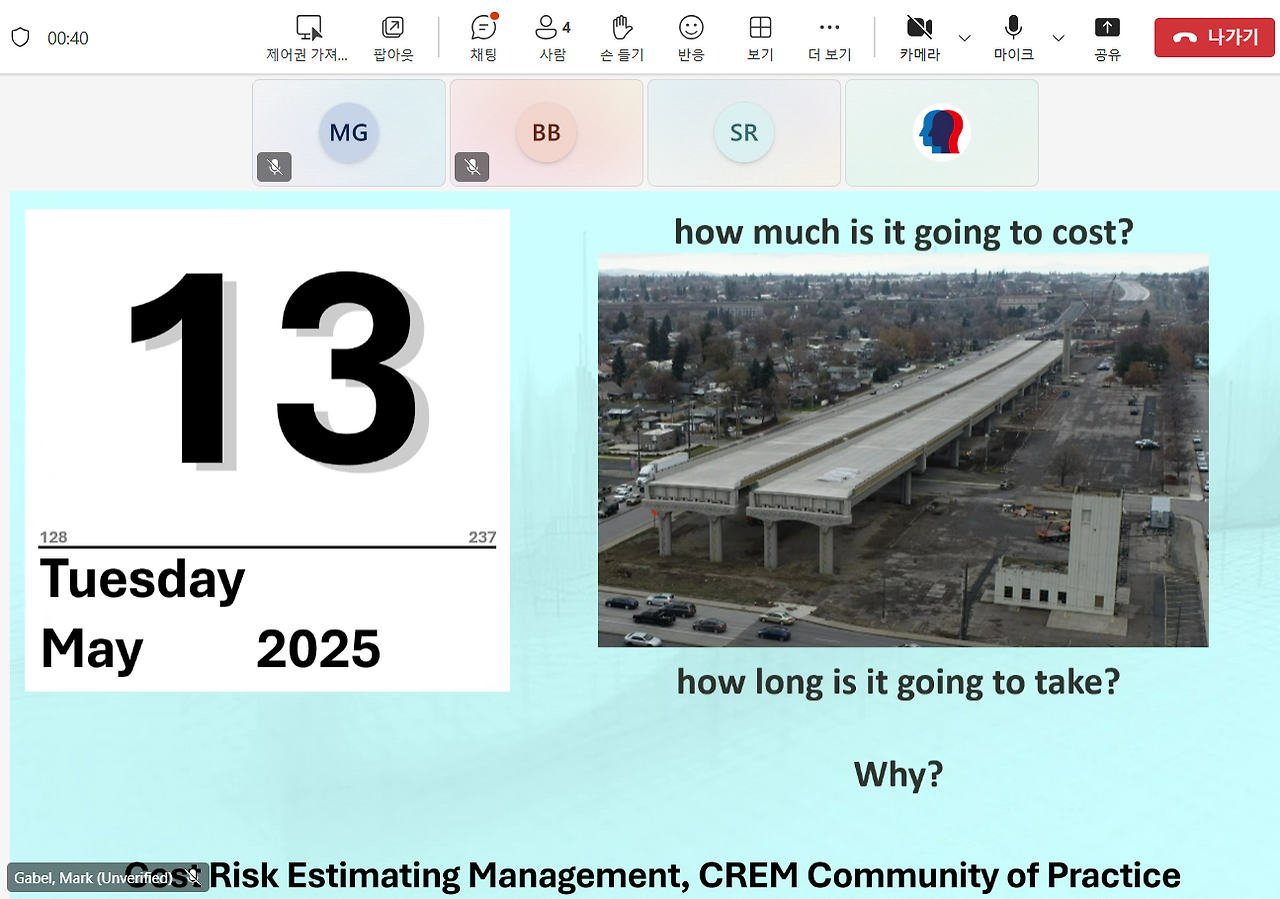
Task: Show the 사람 participants list
Action: [552, 38]
